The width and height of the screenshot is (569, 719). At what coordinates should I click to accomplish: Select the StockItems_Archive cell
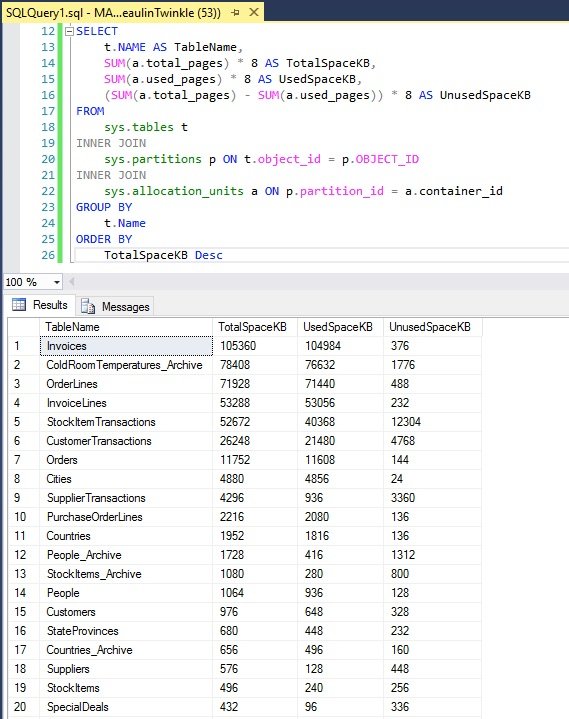click(126, 574)
